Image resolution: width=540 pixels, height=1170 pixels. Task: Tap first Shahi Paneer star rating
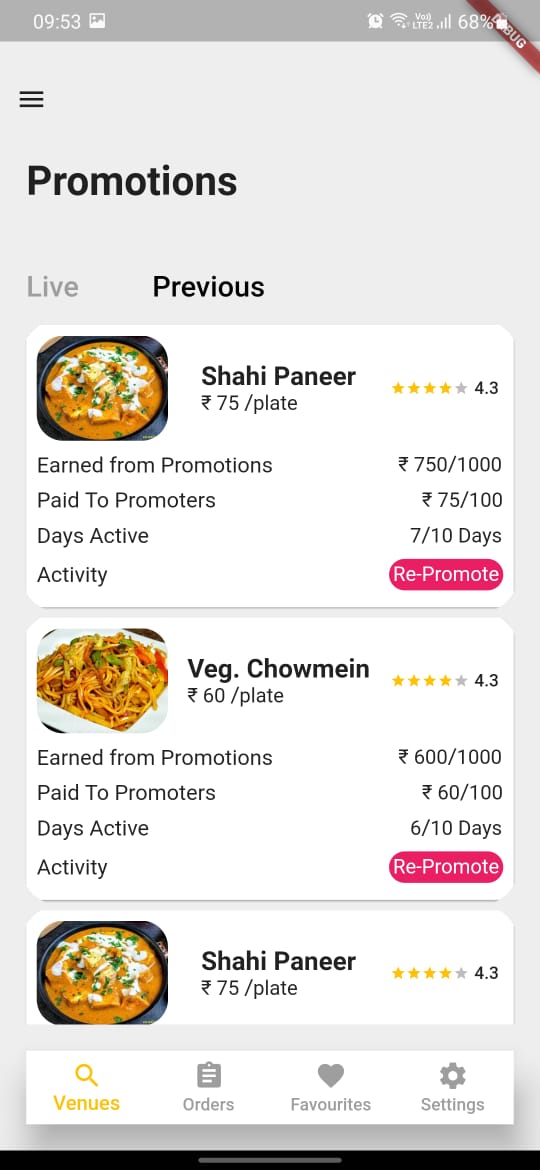coord(430,388)
